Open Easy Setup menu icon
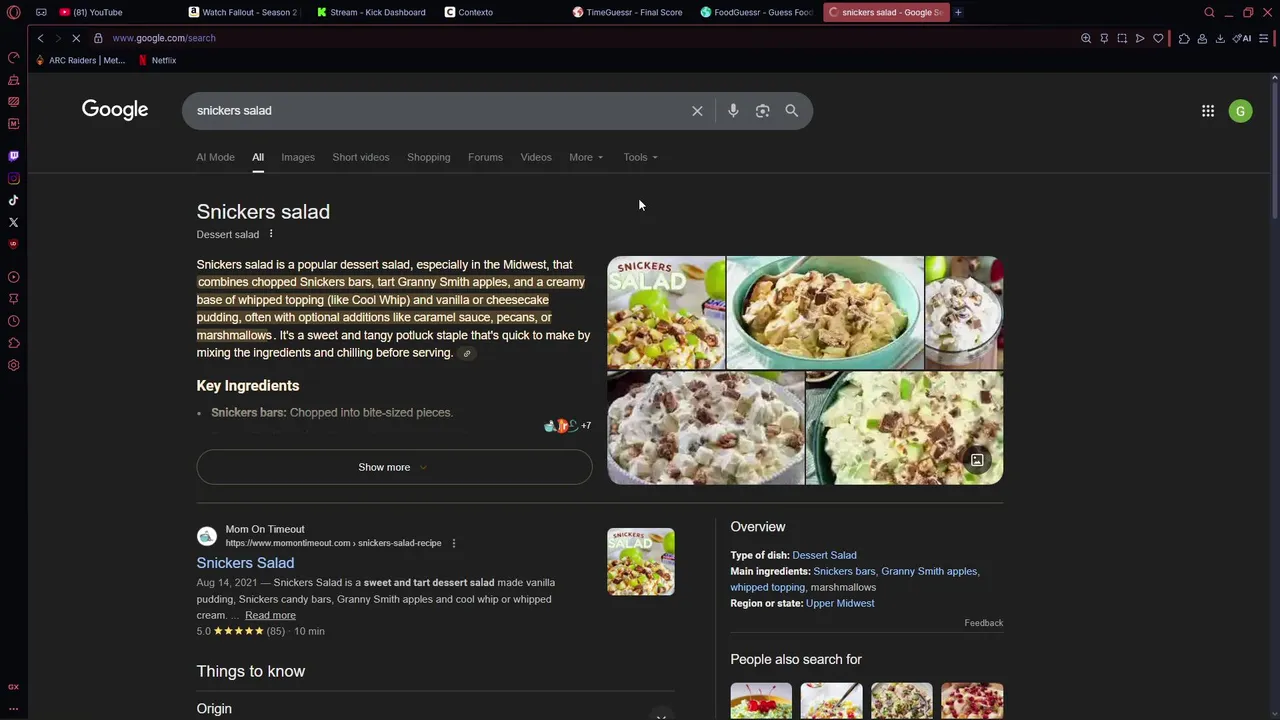 (1264, 38)
